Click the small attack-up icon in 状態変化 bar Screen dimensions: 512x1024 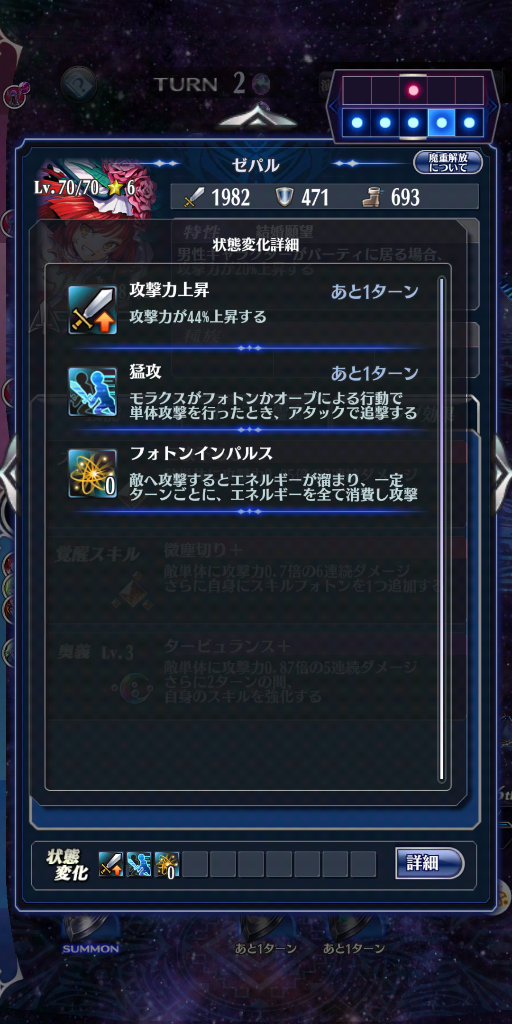(x=110, y=864)
